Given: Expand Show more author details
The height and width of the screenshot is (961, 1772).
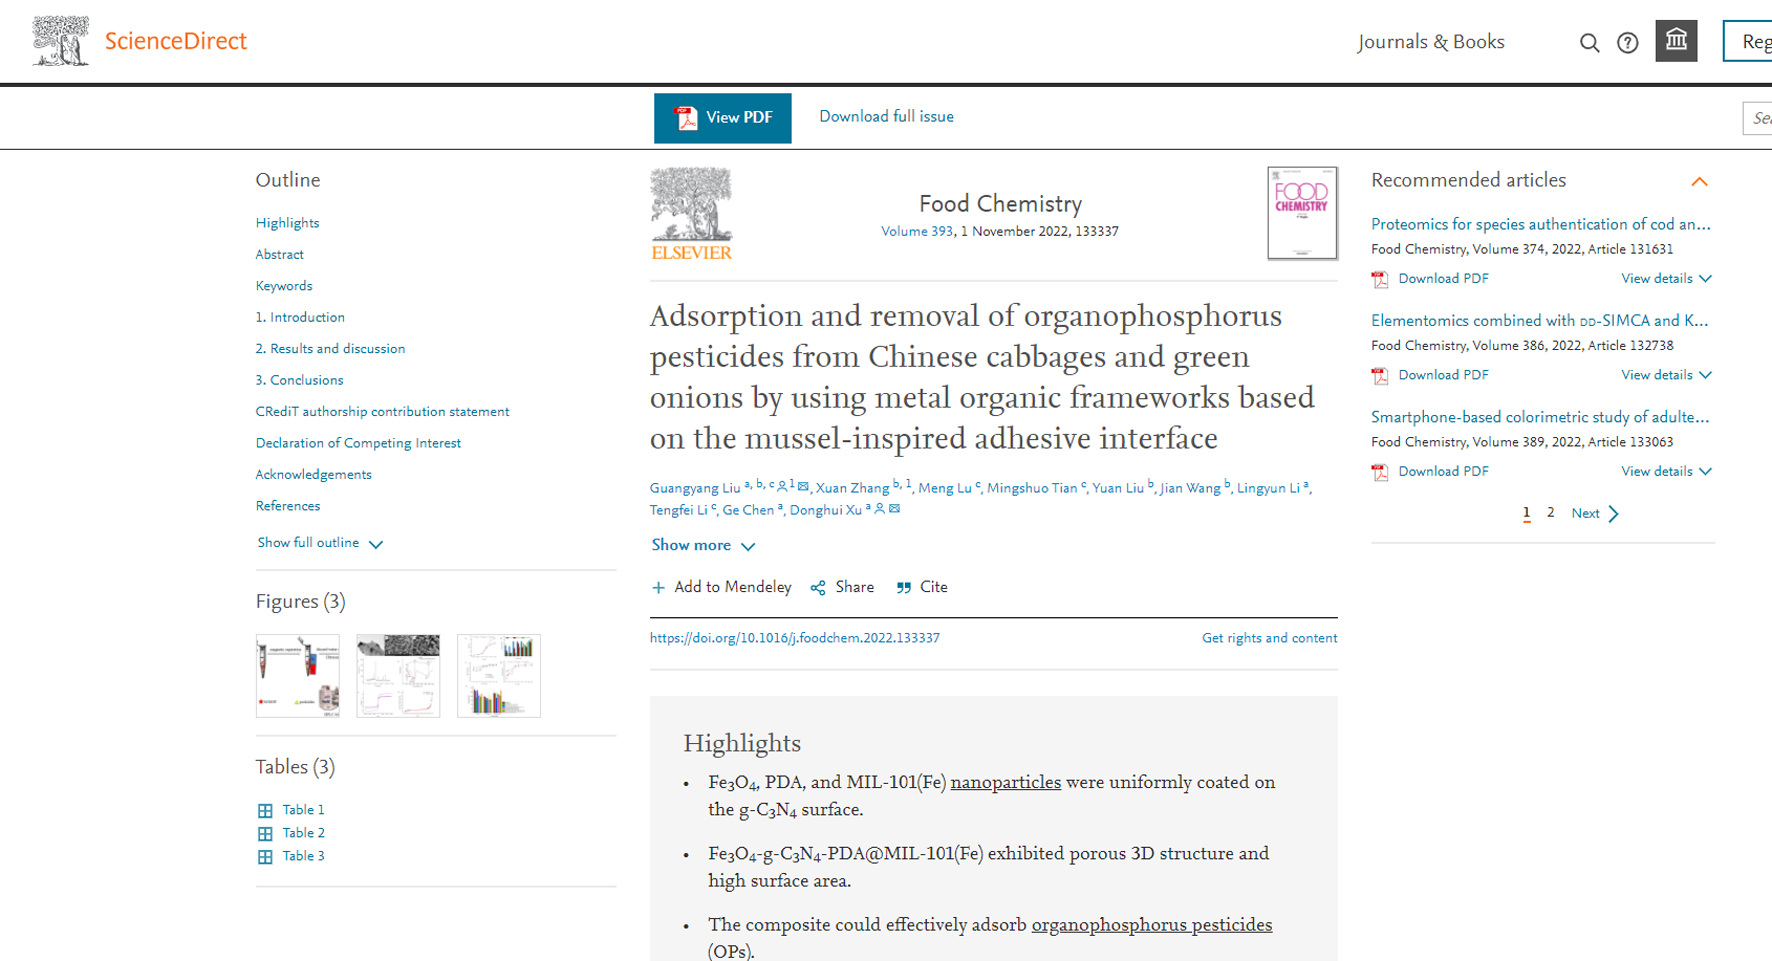Looking at the screenshot, I should pyautogui.click(x=703, y=546).
